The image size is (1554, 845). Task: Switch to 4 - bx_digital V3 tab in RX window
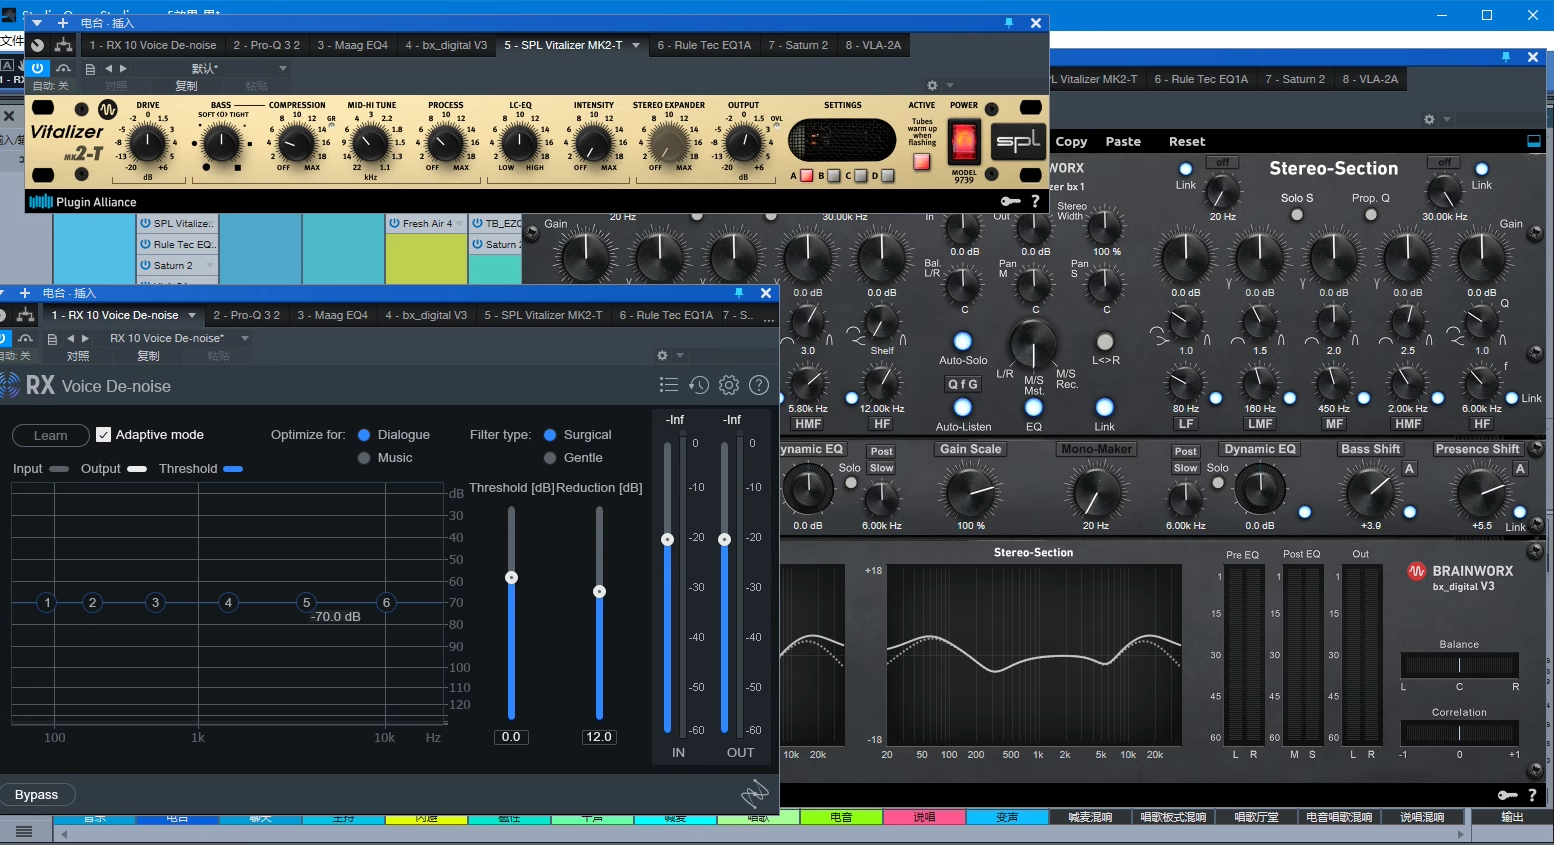426,315
